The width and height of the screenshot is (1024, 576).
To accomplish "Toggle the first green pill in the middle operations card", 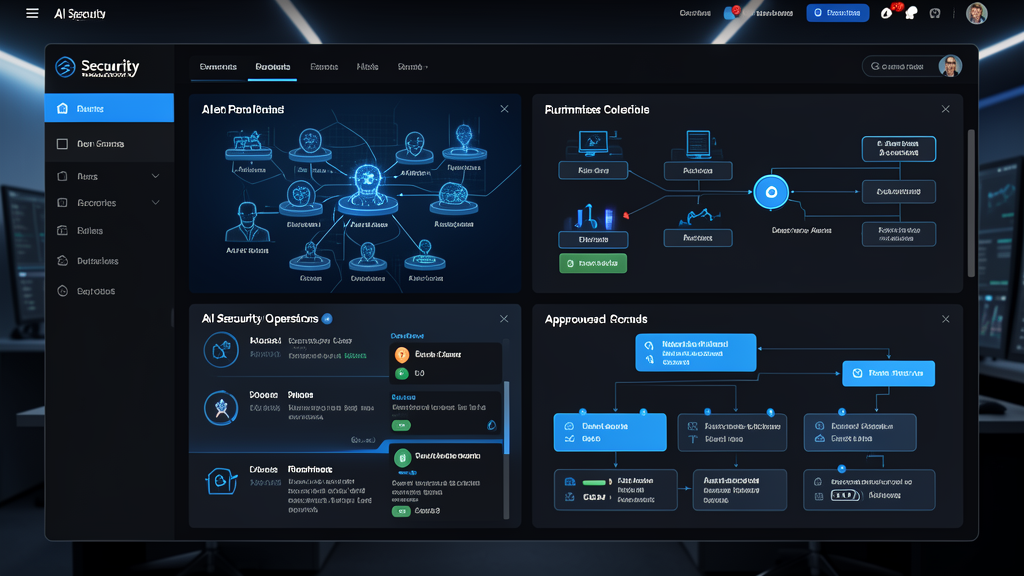I will tap(402, 425).
